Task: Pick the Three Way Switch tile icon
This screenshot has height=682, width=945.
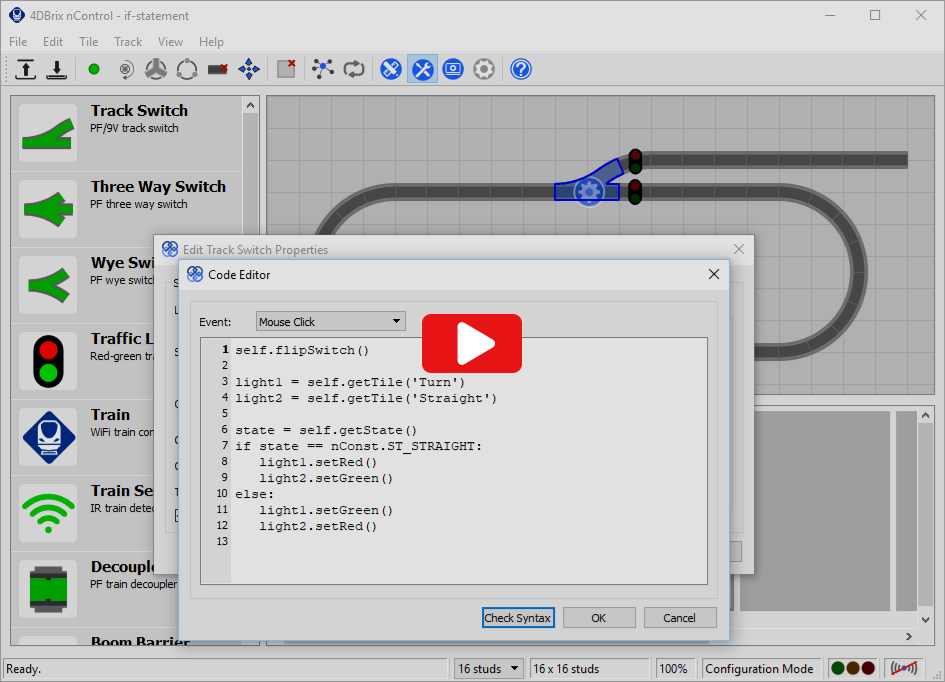Action: [x=48, y=209]
